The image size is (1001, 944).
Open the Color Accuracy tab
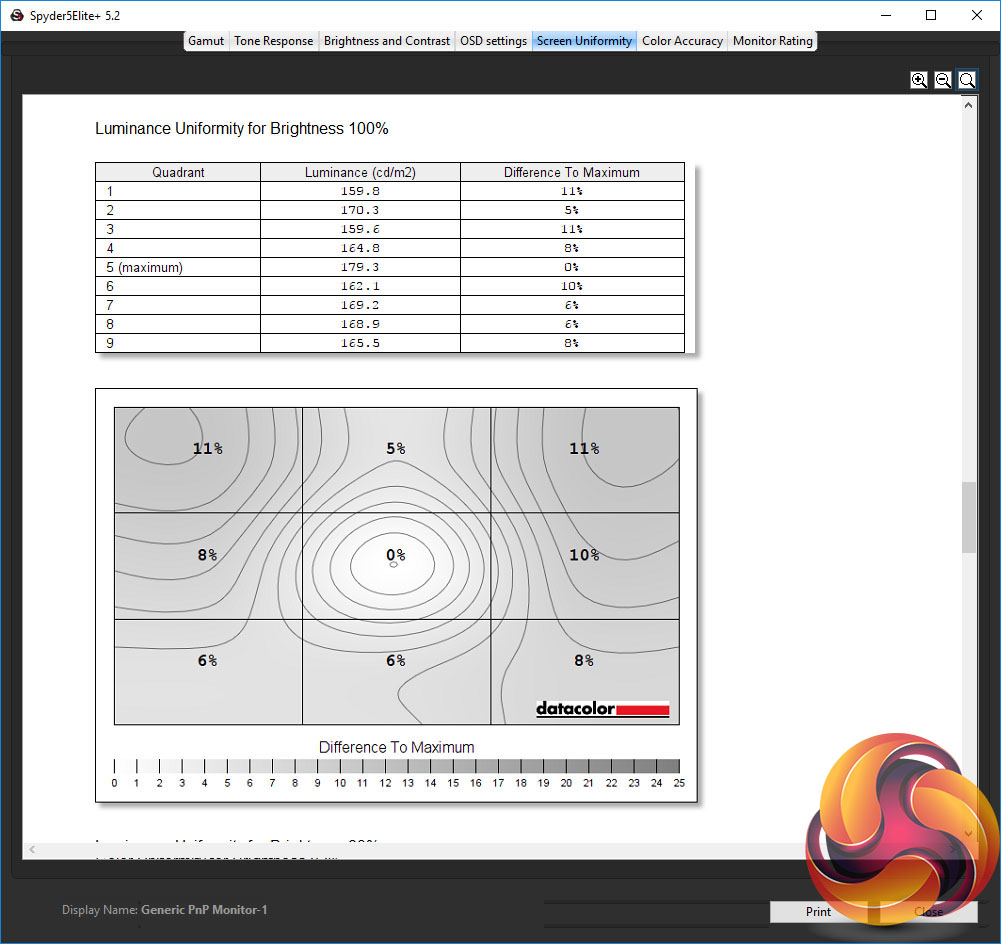click(682, 41)
